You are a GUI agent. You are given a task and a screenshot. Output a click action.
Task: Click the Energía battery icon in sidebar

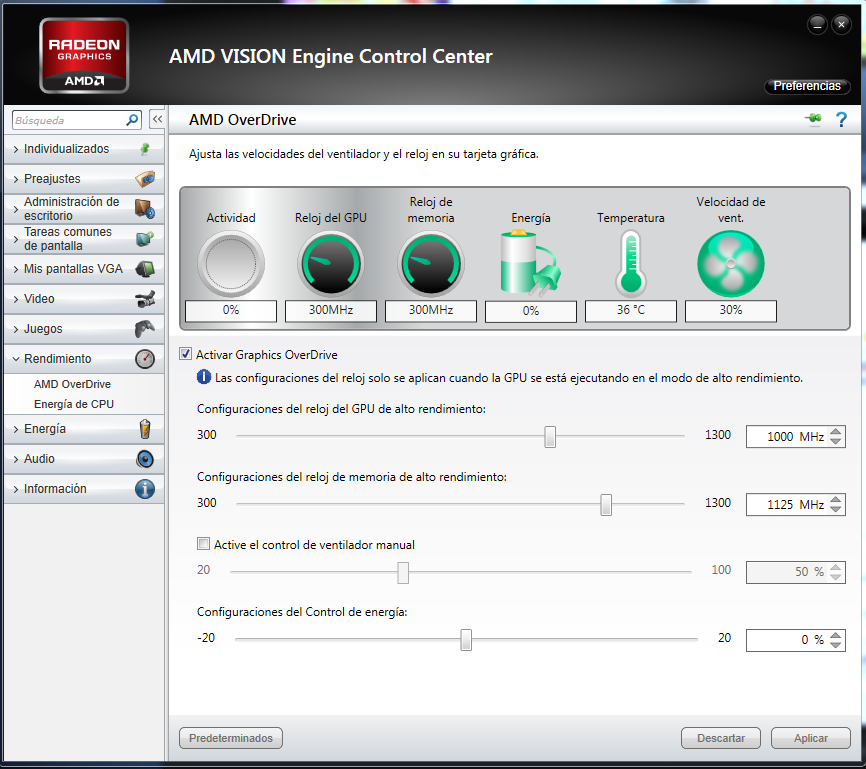point(145,429)
